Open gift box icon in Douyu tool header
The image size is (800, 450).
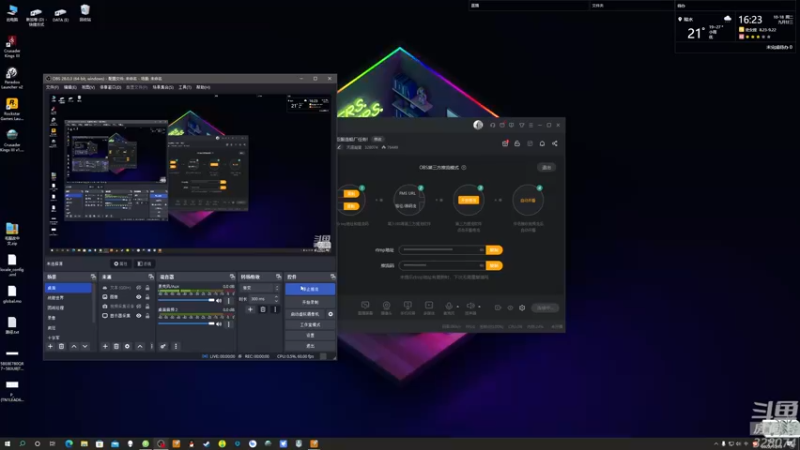coord(505,143)
